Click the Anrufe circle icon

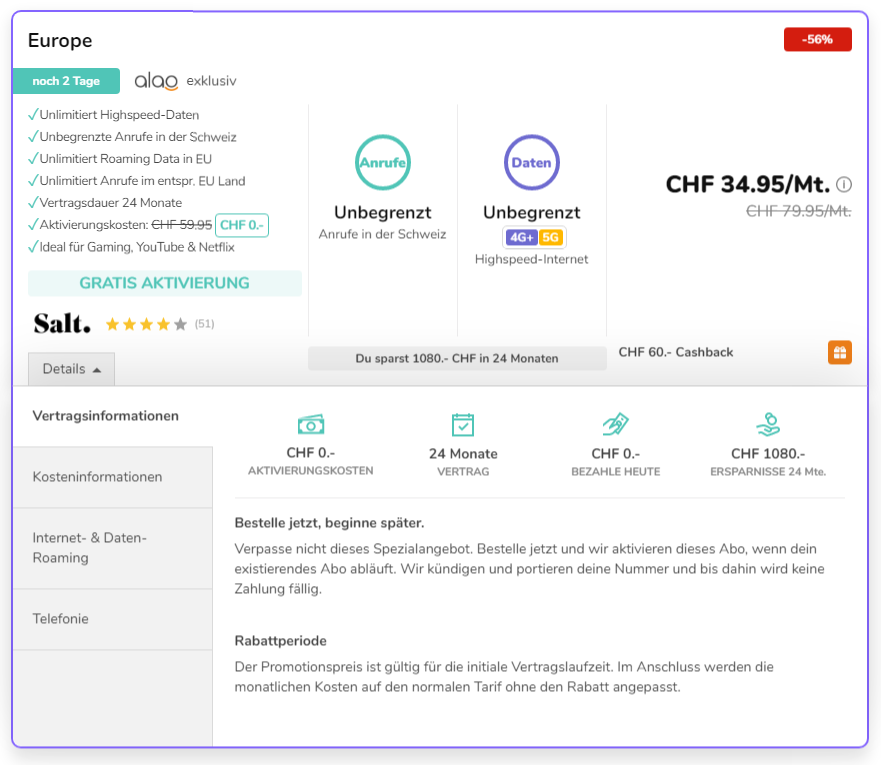[x=383, y=162]
